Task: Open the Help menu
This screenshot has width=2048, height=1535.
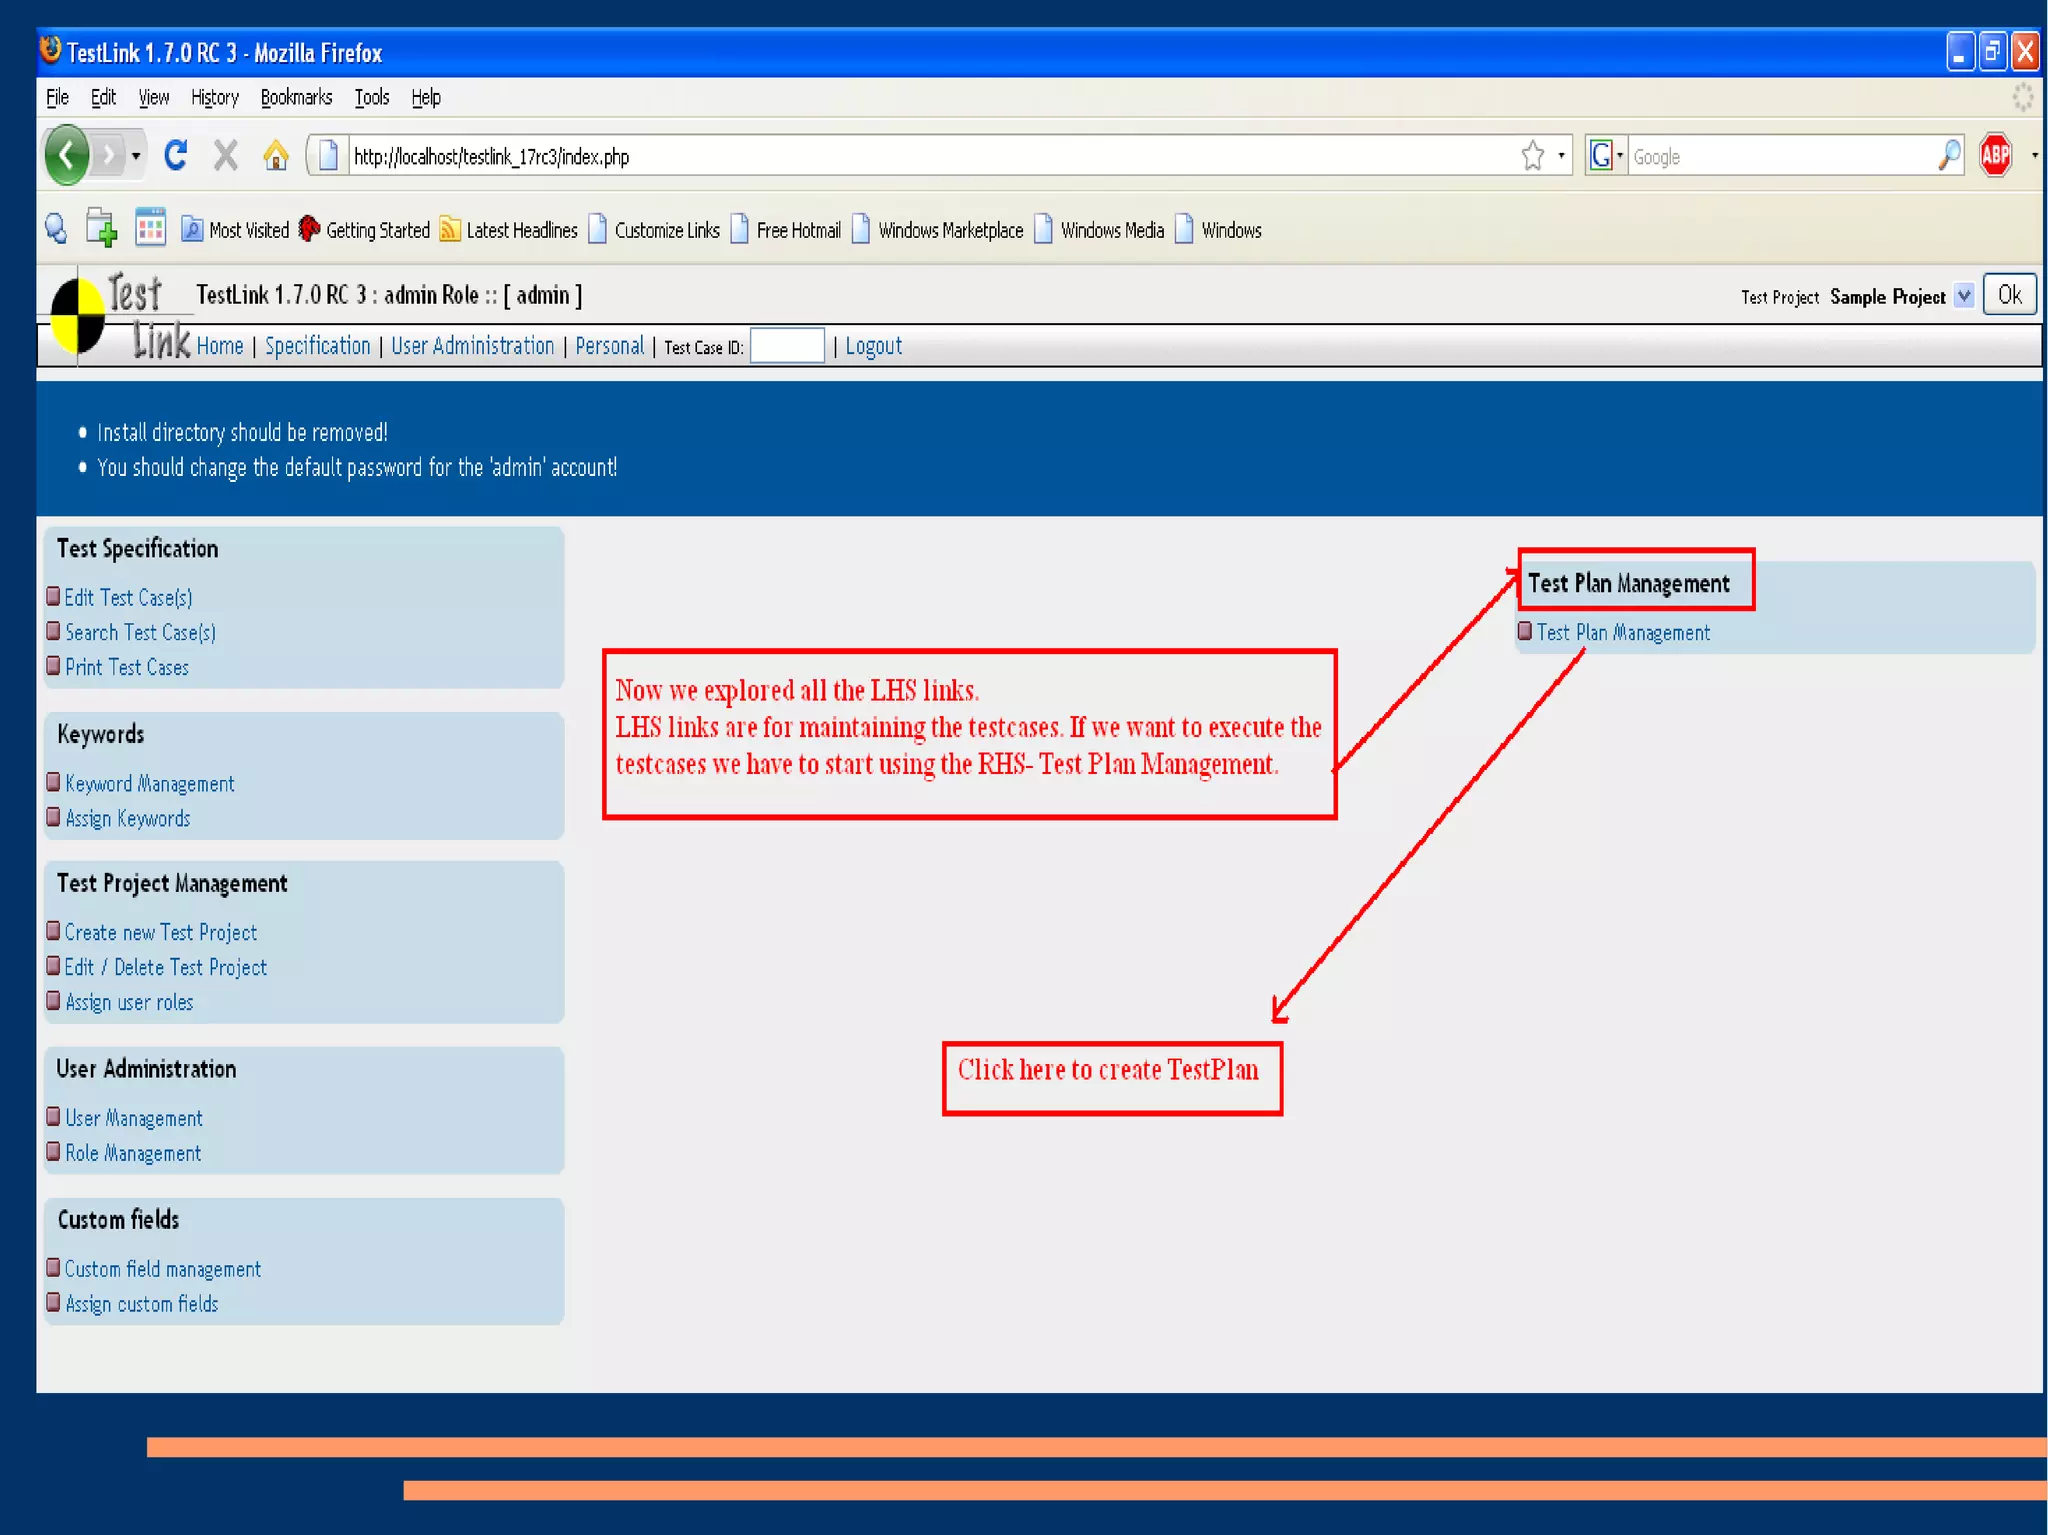Action: tap(425, 98)
